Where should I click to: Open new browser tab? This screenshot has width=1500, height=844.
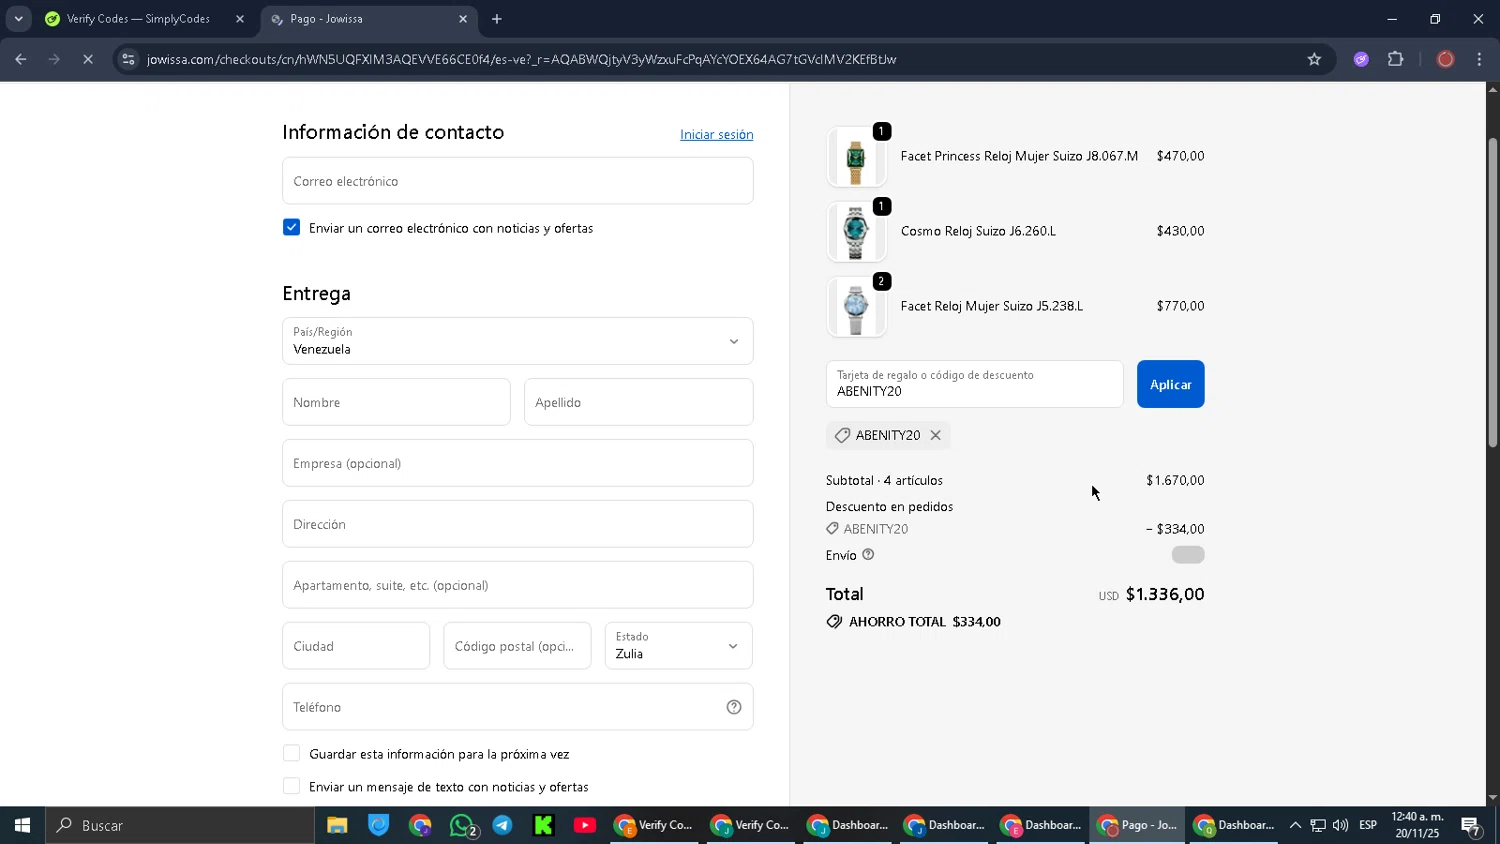(x=497, y=19)
